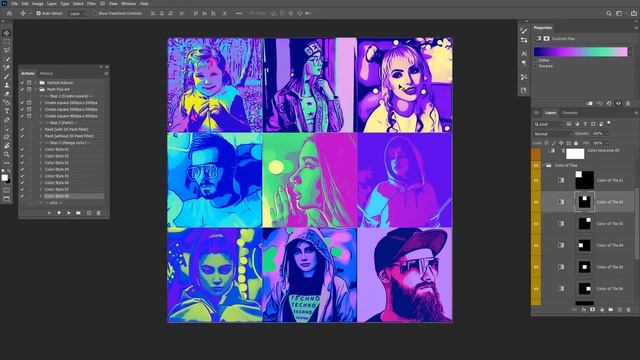Open the Brush Settings icon in side dock
The width and height of the screenshot is (640, 360).
[x=524, y=31]
